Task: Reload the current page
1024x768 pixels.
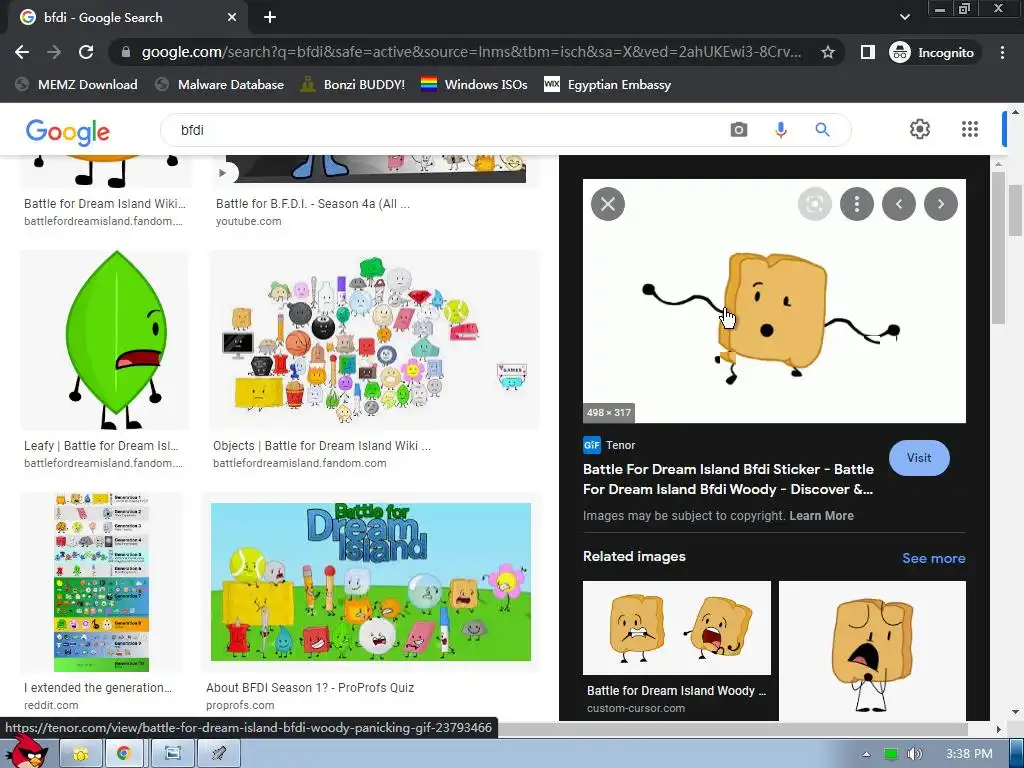Action: coord(86,52)
